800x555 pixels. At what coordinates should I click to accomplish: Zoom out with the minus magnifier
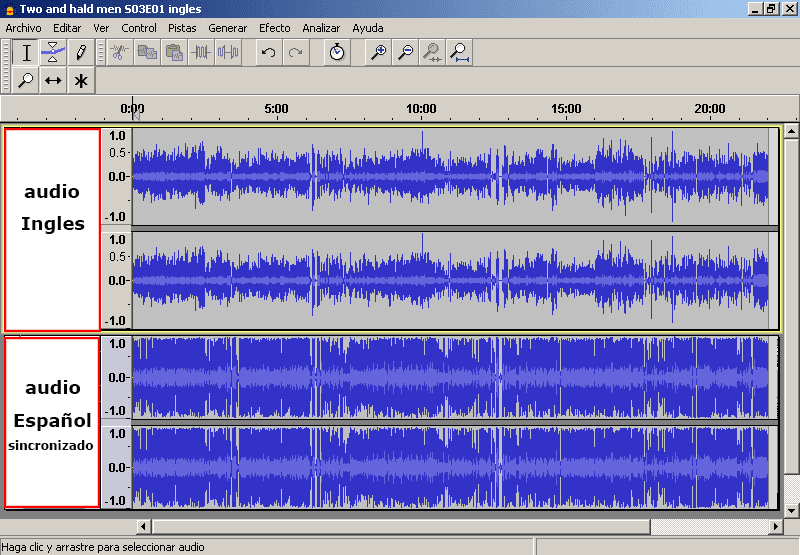(405, 53)
